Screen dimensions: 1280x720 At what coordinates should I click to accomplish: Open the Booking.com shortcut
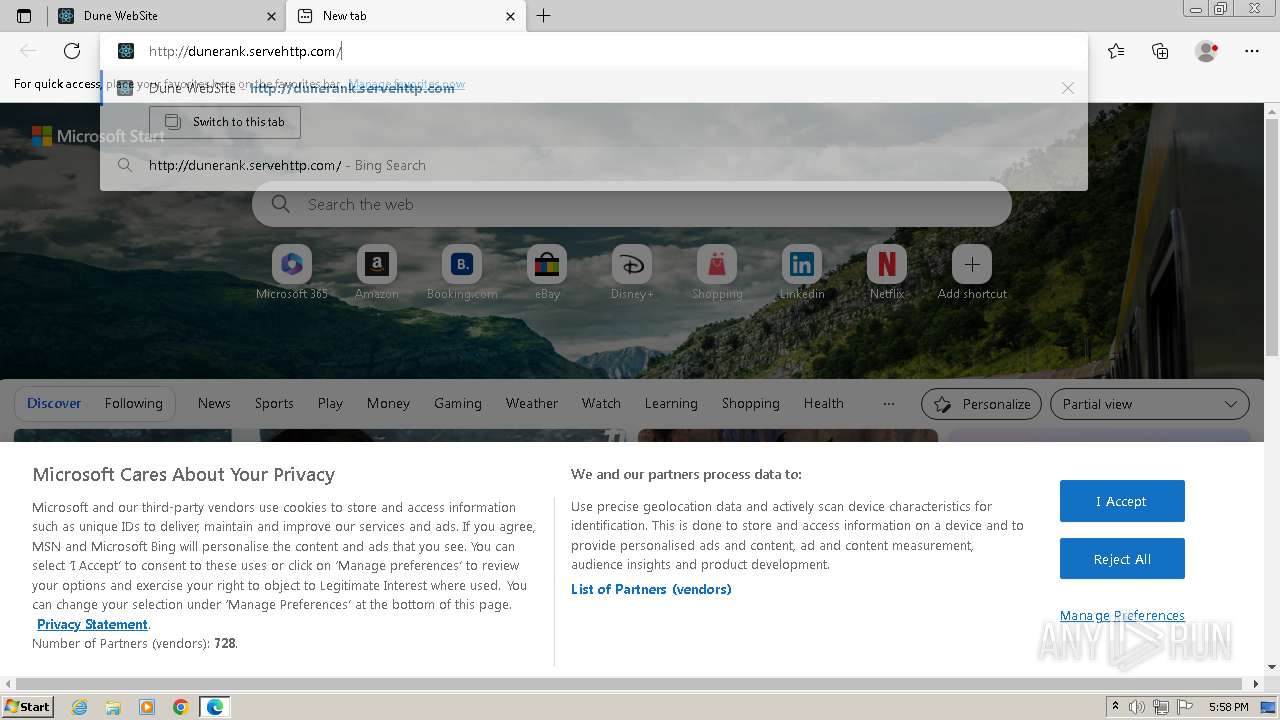click(x=462, y=273)
